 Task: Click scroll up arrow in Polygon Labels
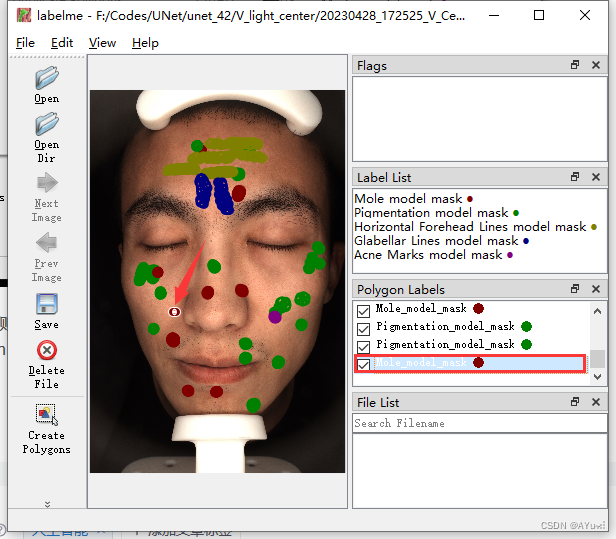pos(598,312)
